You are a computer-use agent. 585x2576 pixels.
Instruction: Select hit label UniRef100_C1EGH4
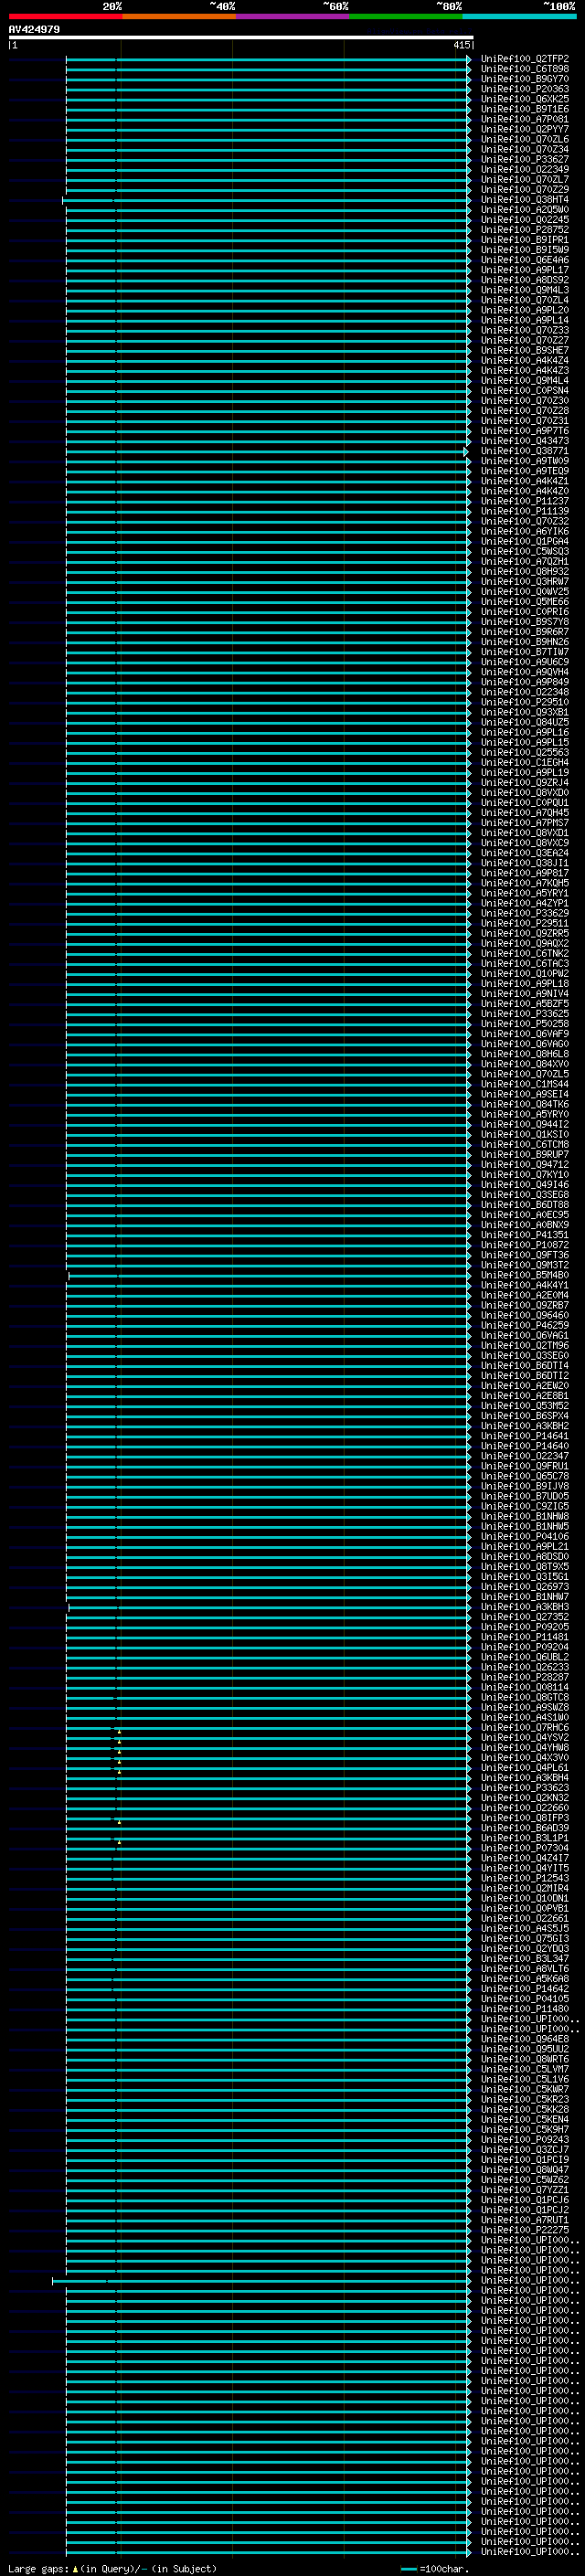[525, 763]
